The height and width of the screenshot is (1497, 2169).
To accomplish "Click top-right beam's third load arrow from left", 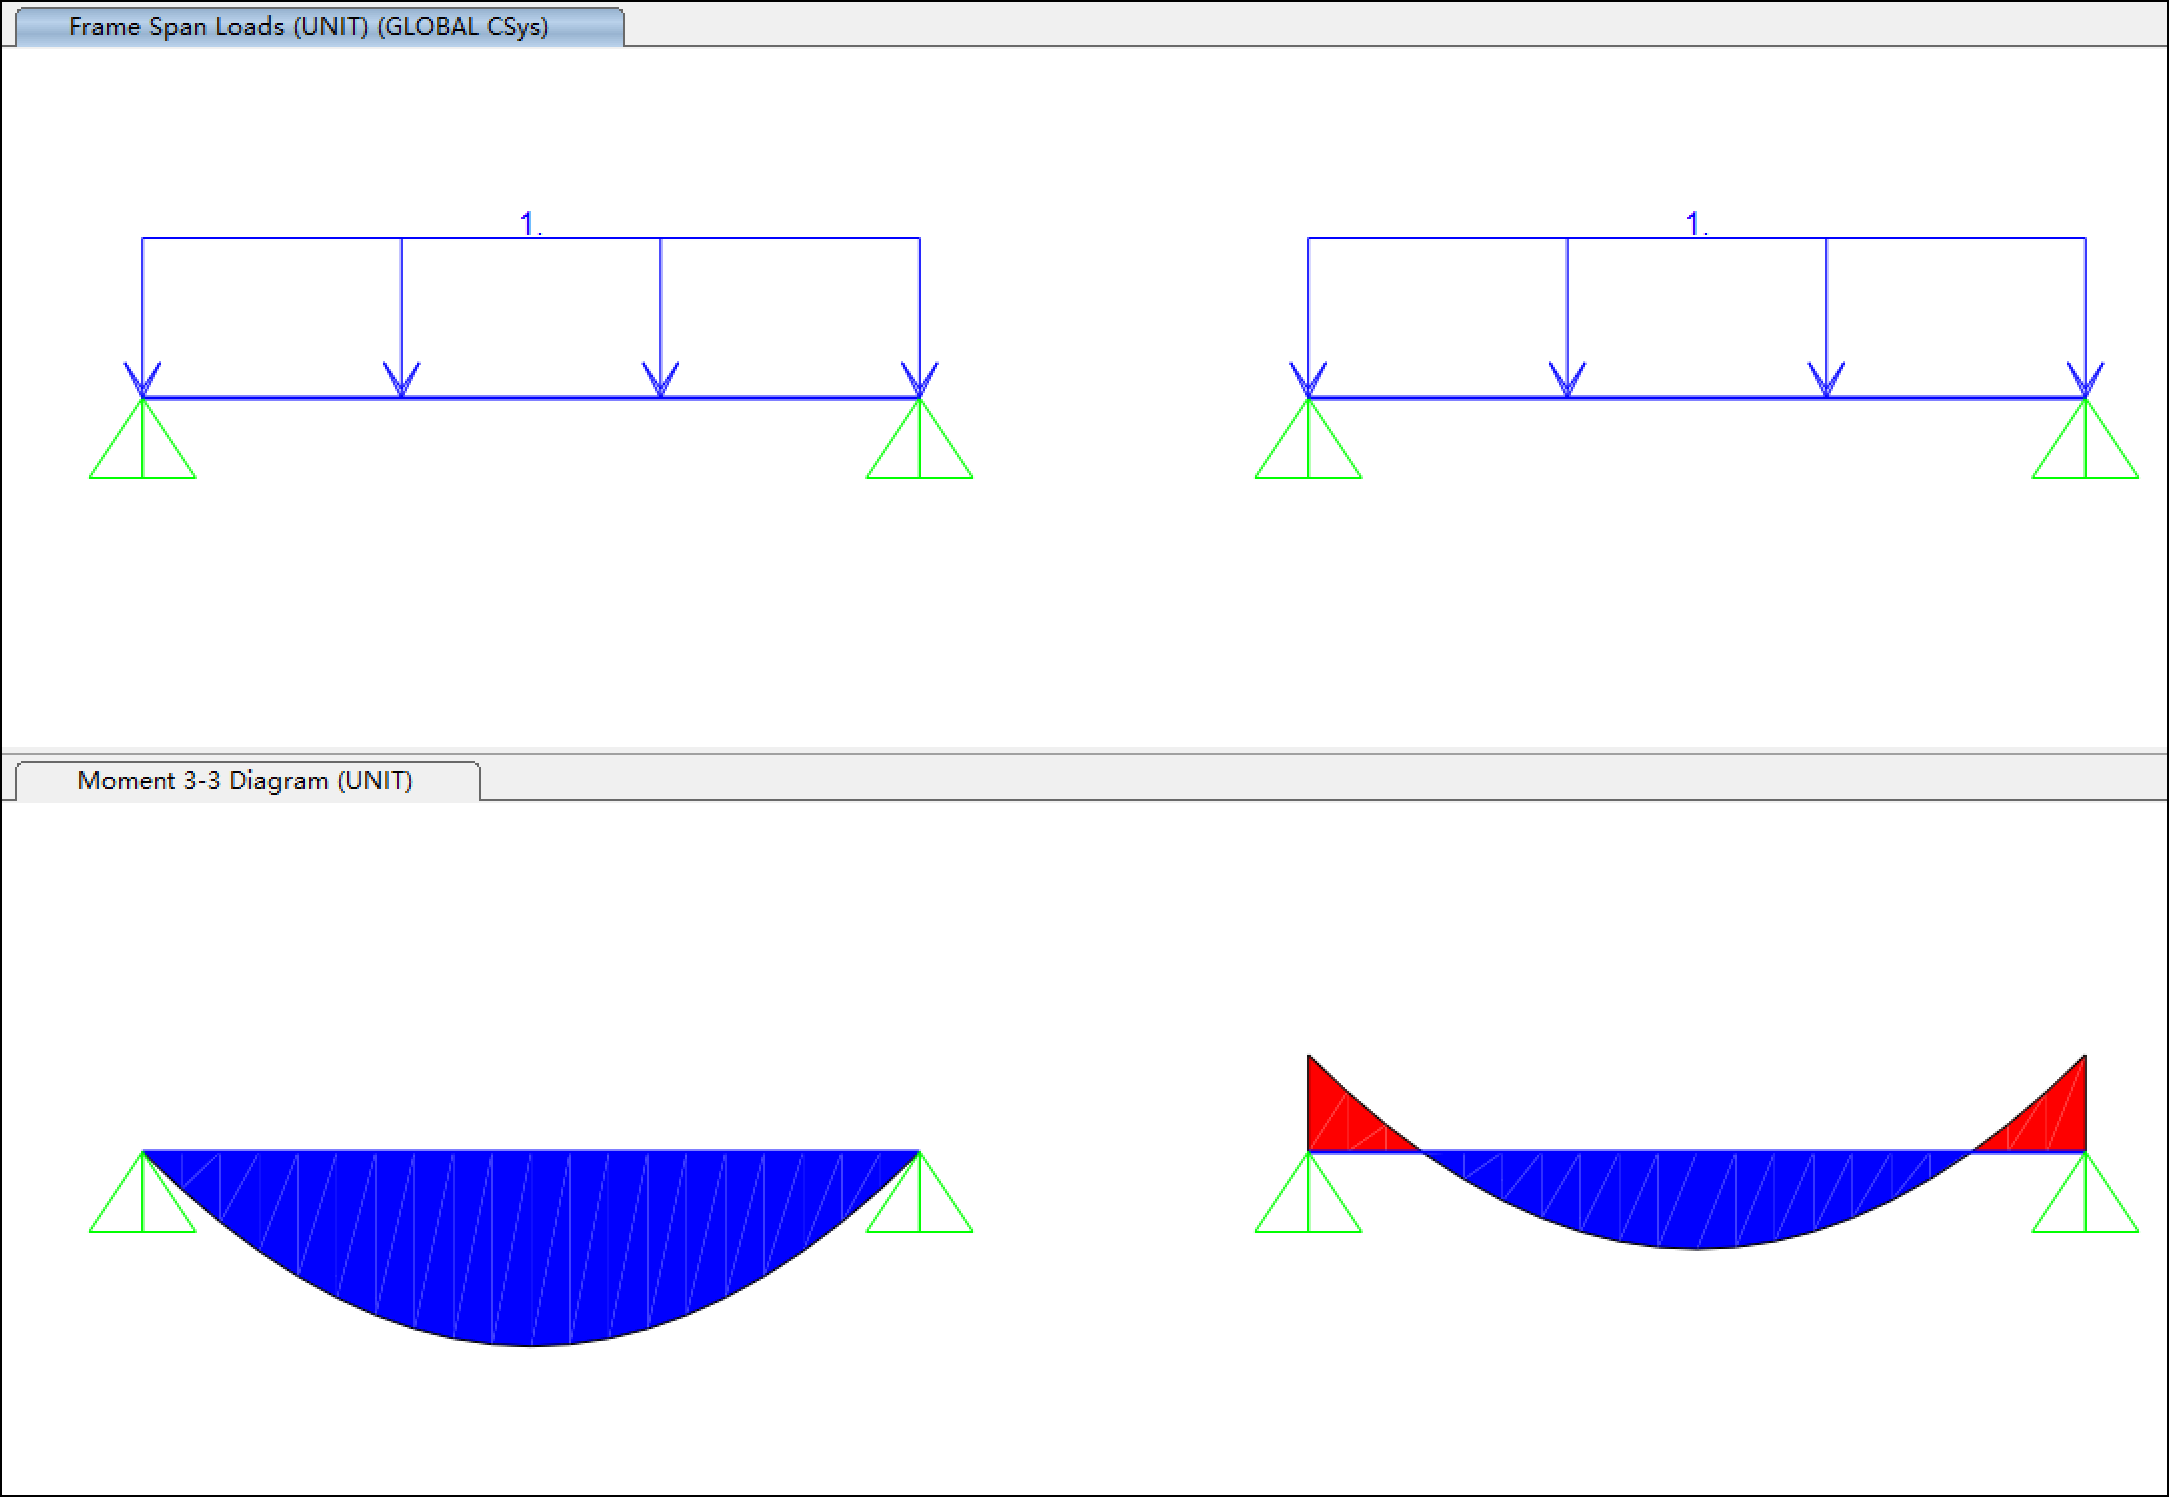I will click(1826, 320).
